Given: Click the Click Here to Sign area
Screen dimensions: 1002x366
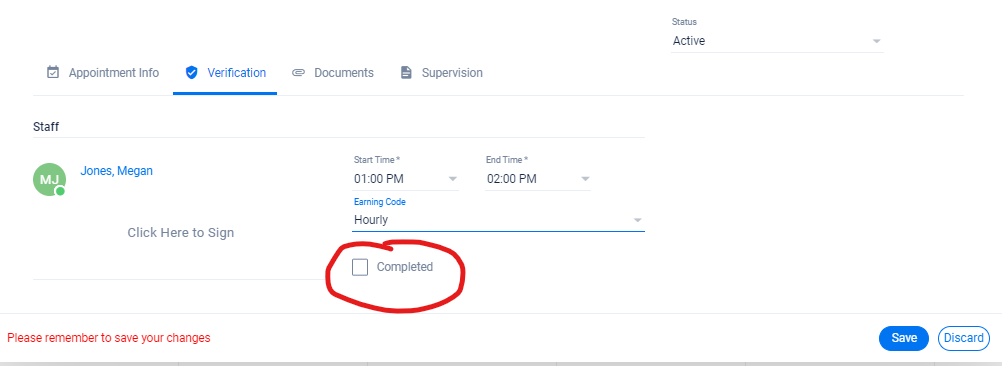Looking at the screenshot, I should coord(181,233).
